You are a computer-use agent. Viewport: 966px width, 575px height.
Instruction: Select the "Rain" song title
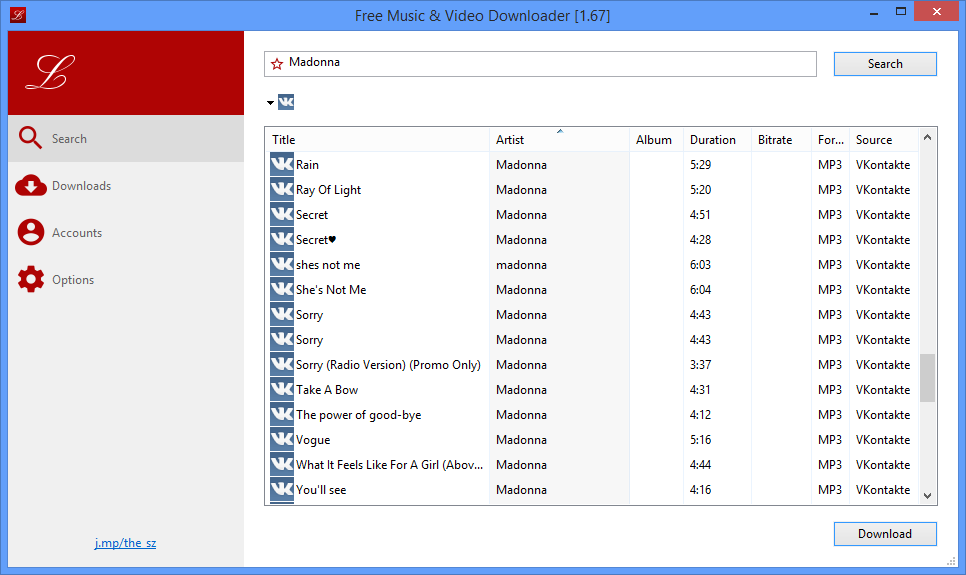pos(307,165)
